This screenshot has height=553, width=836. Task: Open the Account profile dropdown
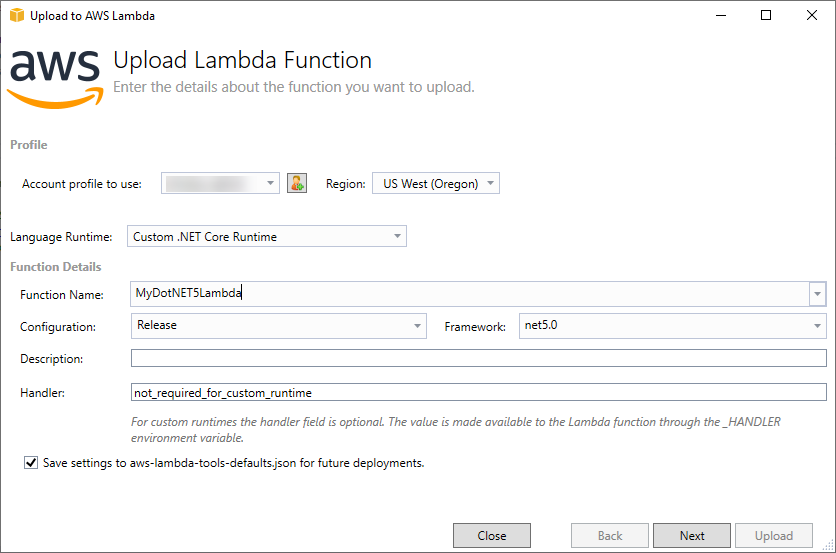point(220,183)
